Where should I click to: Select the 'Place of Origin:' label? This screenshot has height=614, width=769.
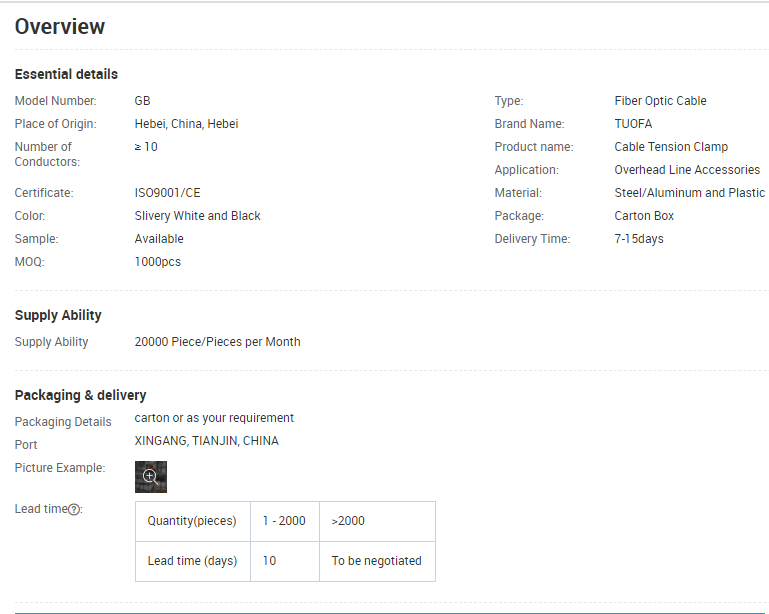55,124
